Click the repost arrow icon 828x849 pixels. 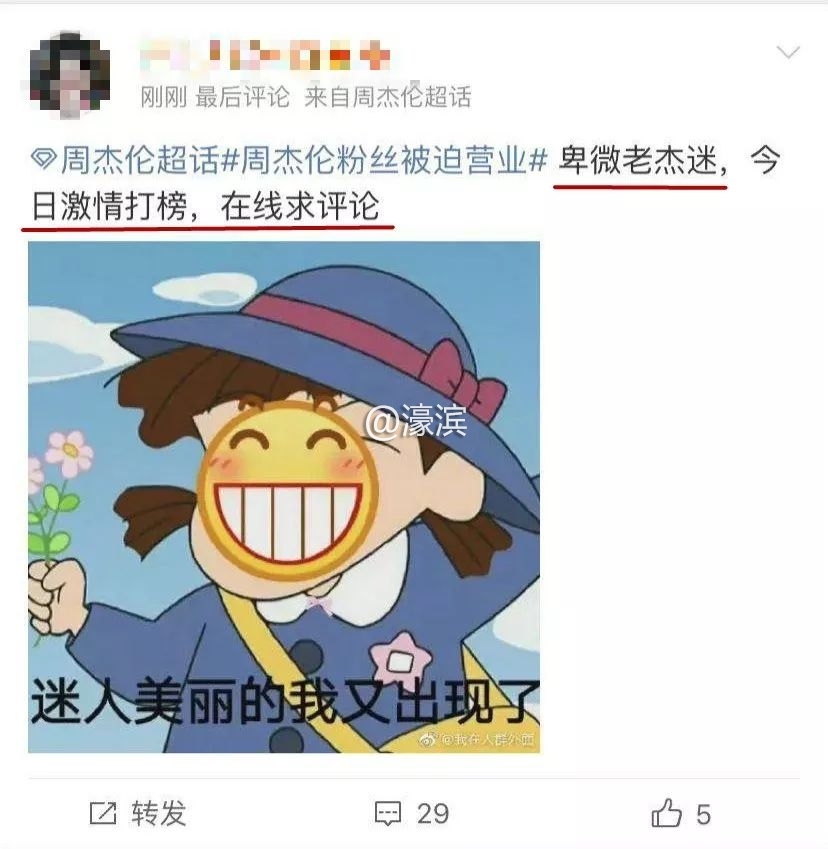point(103,813)
